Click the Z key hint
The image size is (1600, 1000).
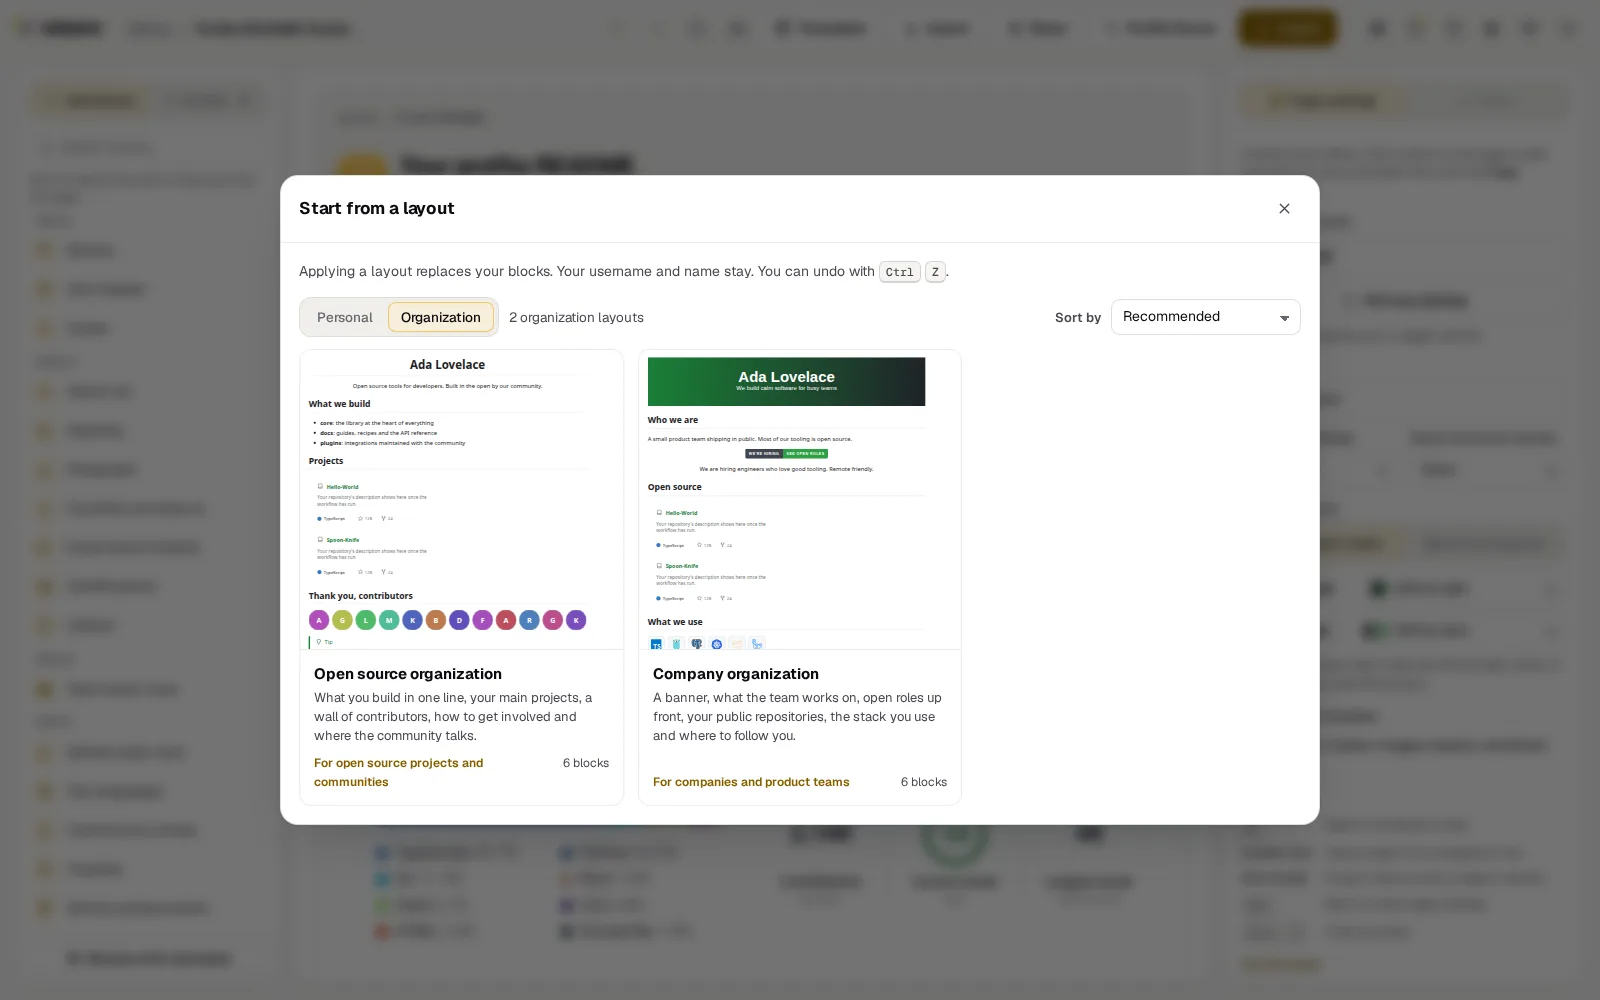(x=935, y=272)
